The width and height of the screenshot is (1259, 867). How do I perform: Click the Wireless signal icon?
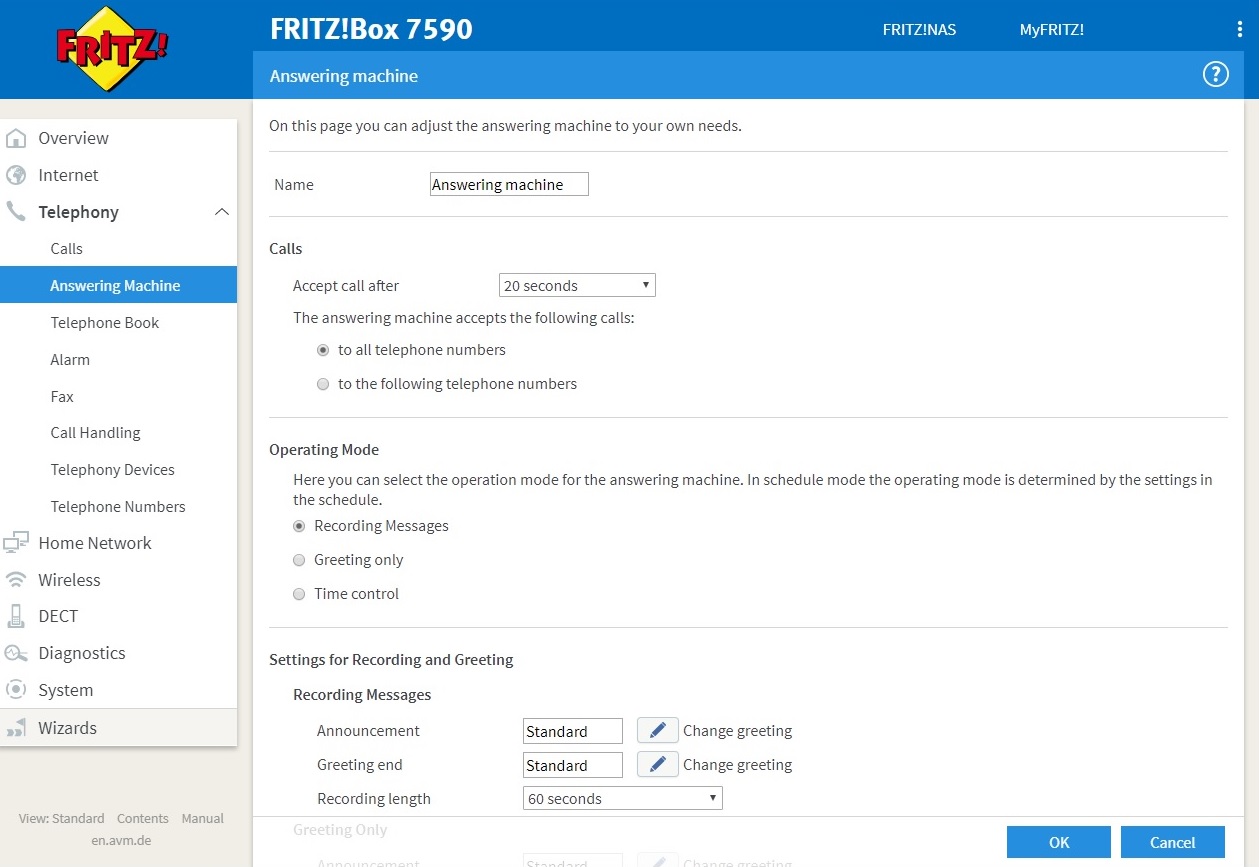click(16, 580)
